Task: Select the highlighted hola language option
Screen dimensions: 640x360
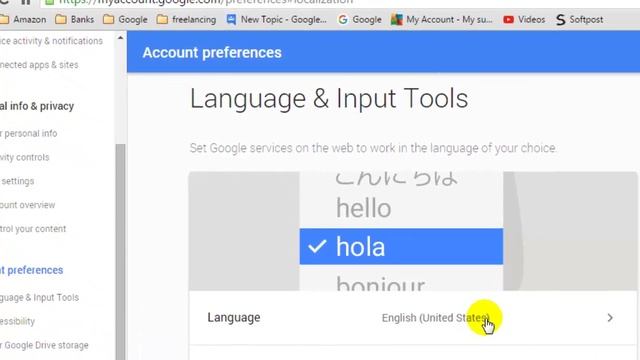Action: click(401, 247)
